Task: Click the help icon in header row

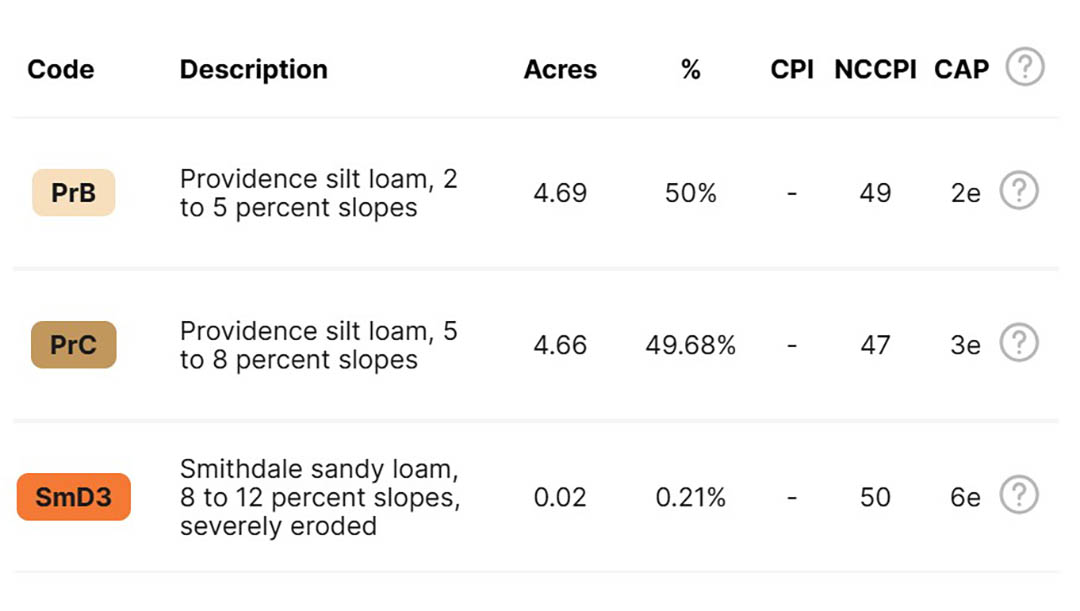Action: (x=1025, y=67)
